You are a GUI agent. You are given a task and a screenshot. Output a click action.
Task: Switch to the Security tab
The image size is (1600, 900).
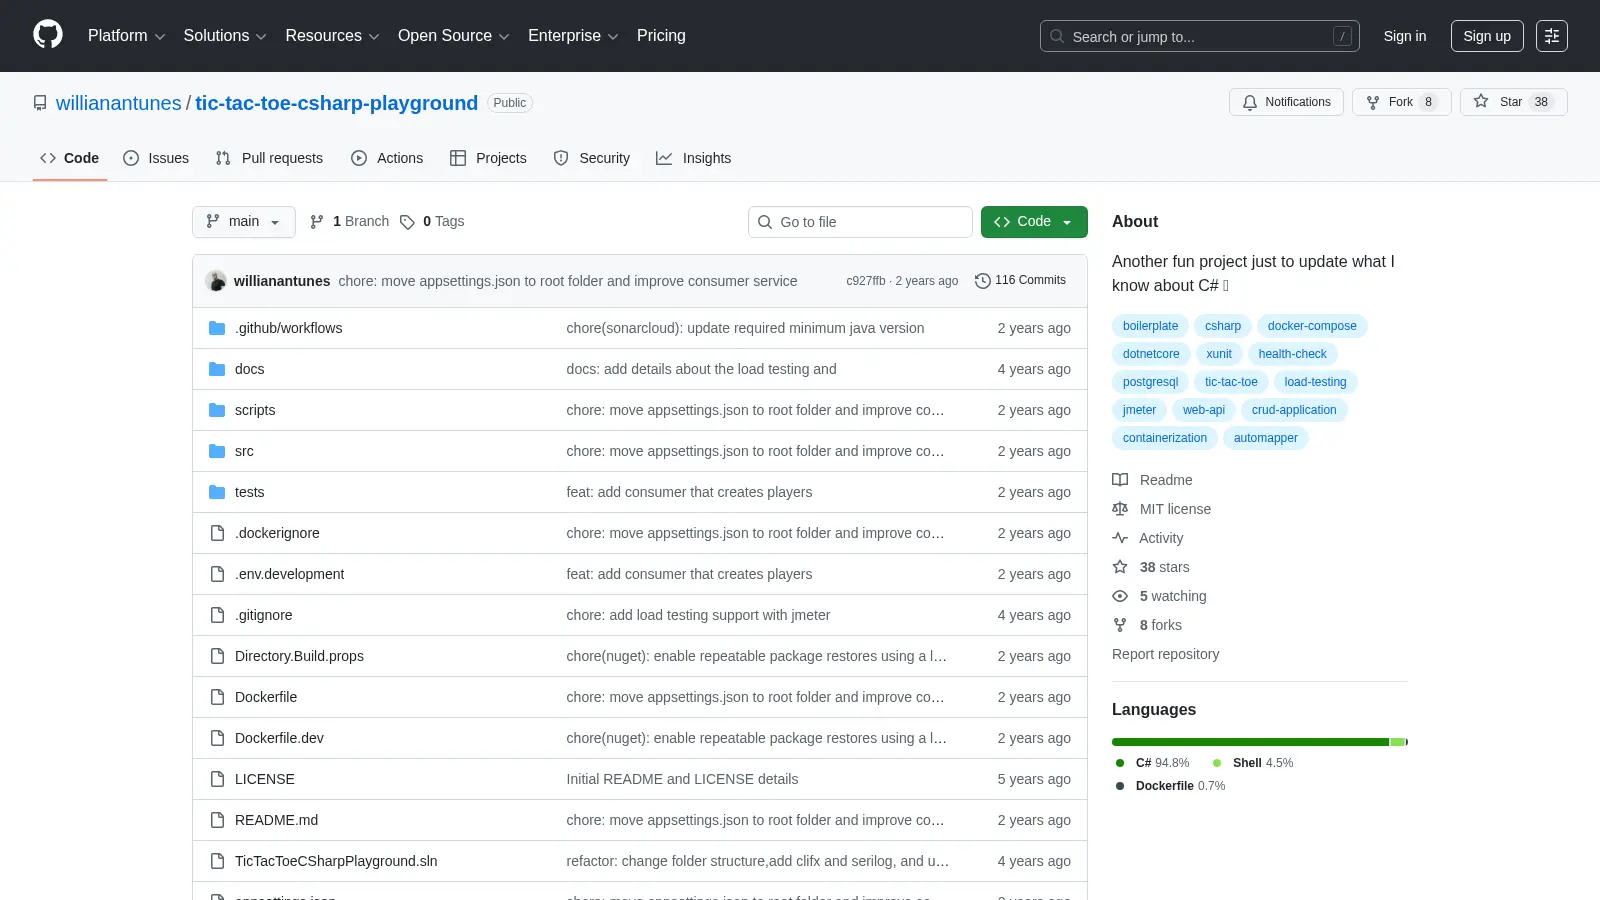click(x=592, y=158)
